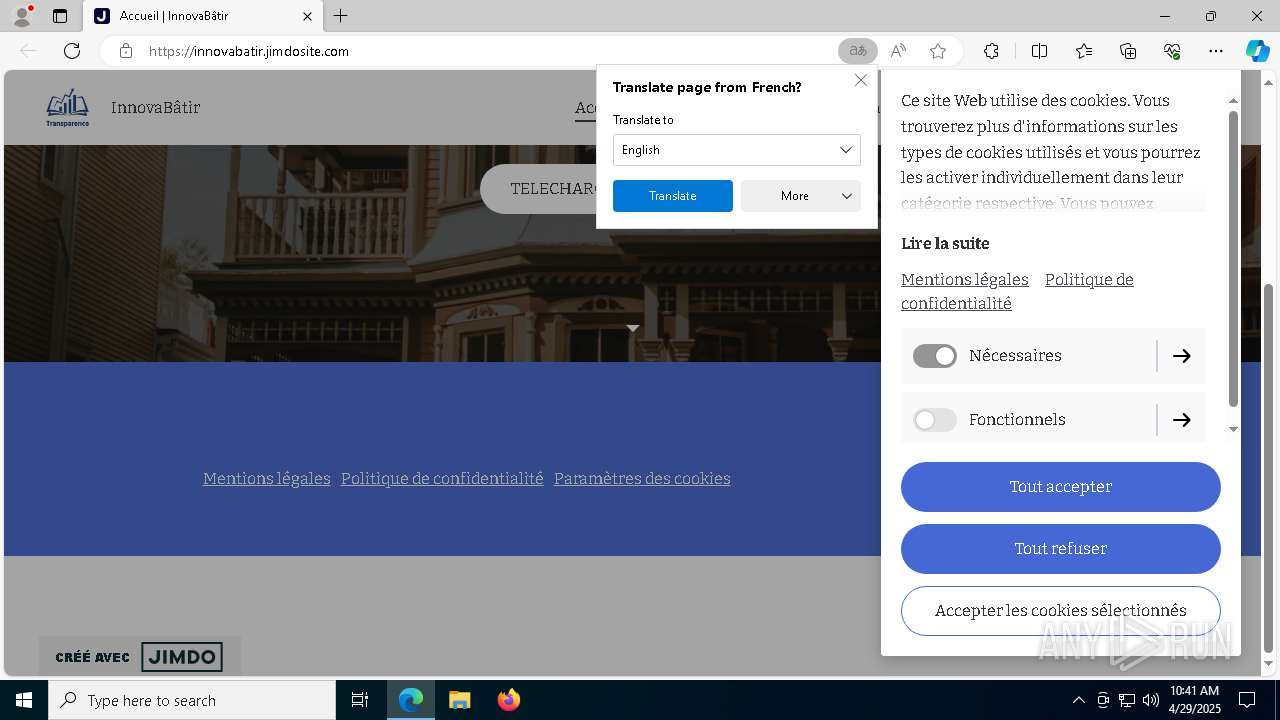Click the cookie panel scrollbar thumb
The image size is (1280, 720).
(1233, 258)
